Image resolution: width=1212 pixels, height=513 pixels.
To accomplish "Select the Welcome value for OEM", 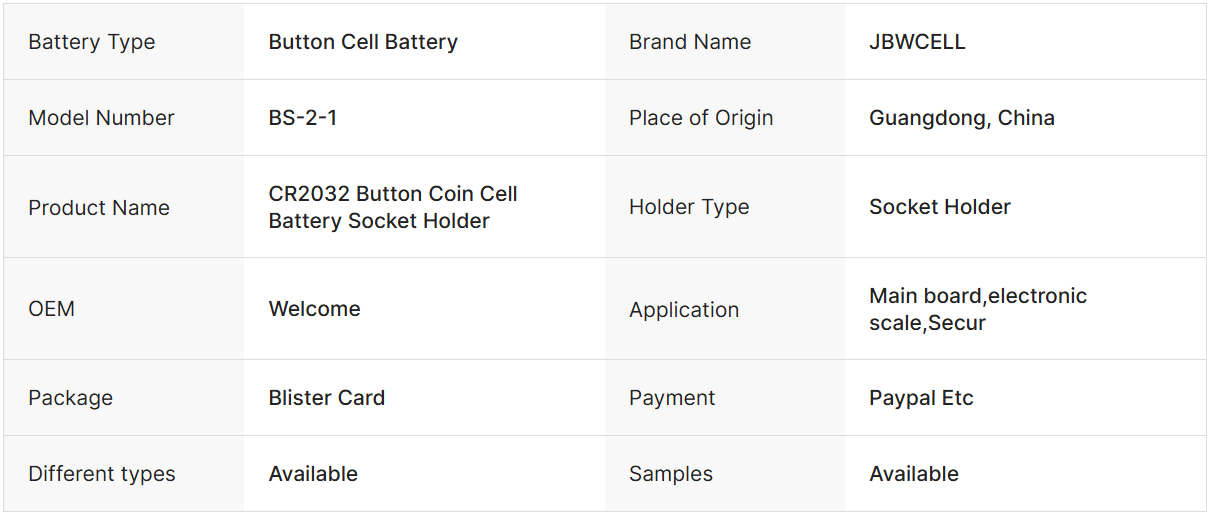I will 314,309.
